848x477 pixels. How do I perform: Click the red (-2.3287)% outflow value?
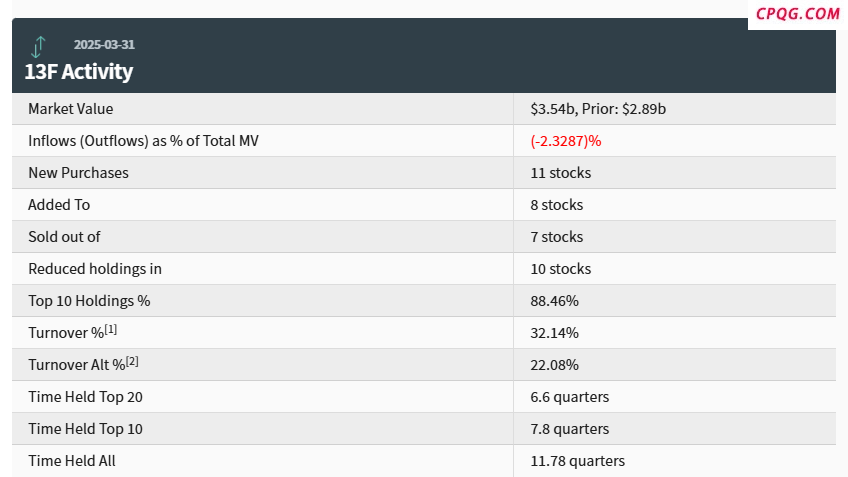point(566,141)
